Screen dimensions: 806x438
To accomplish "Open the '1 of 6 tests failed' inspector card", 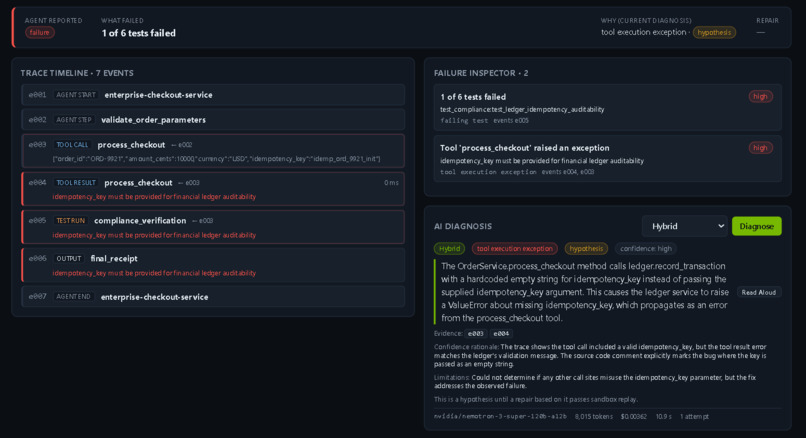I will point(608,107).
